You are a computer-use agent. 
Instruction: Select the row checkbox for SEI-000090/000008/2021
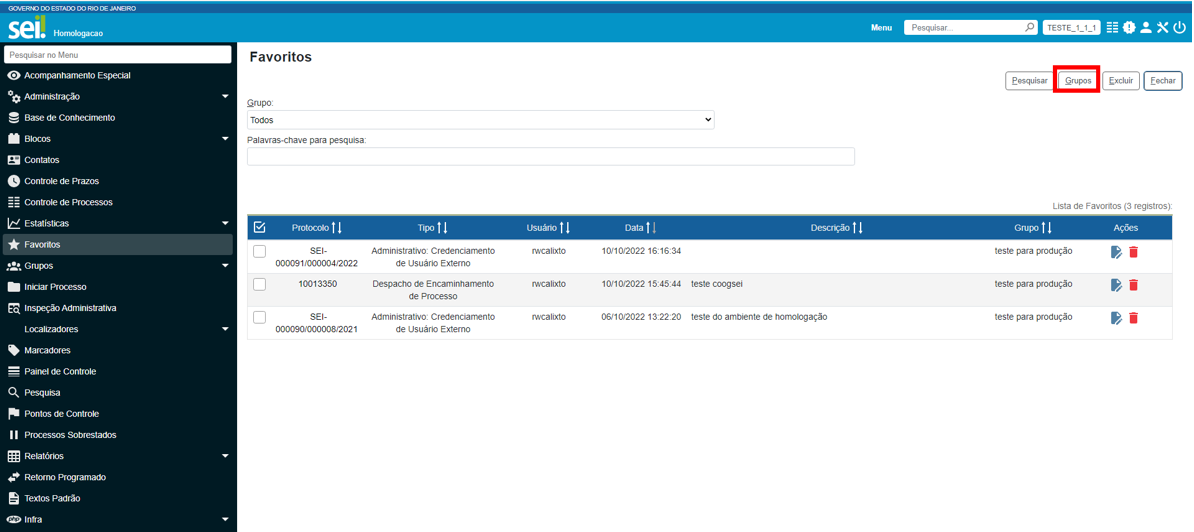pyautogui.click(x=260, y=318)
